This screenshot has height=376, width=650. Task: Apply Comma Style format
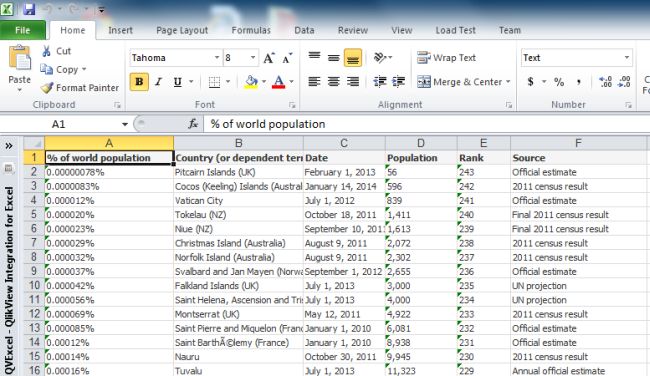click(578, 82)
